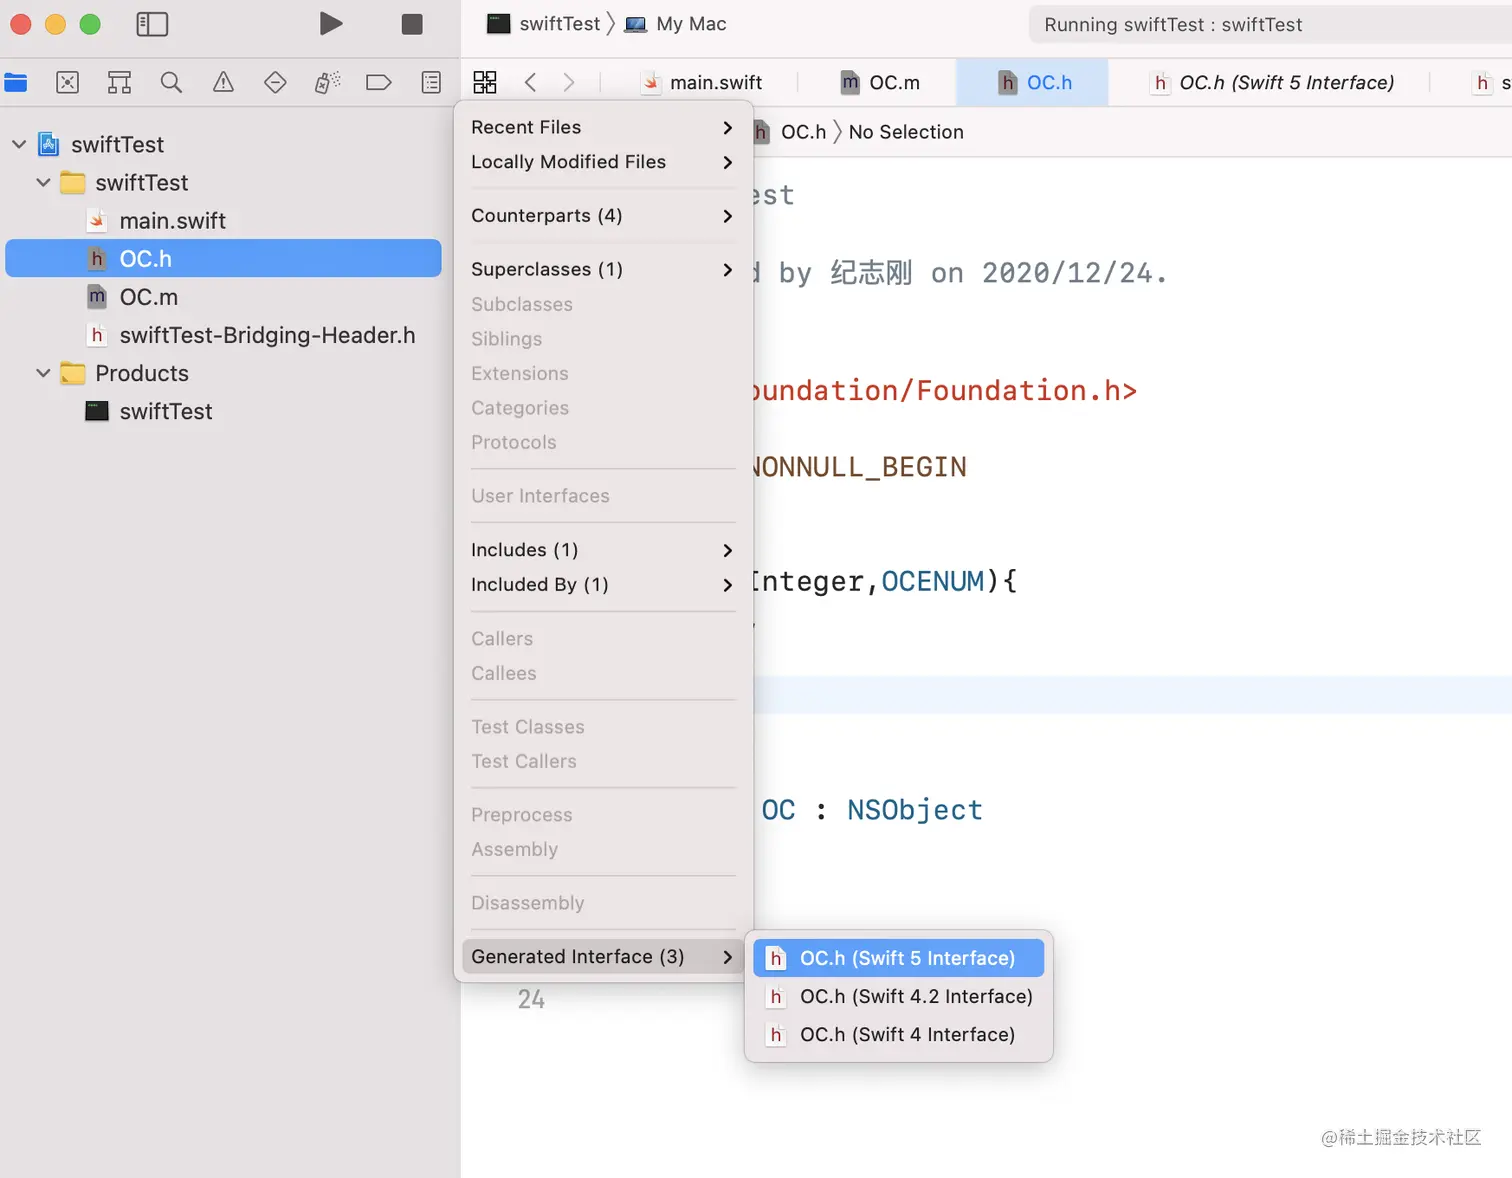
Task: Click the Related Items grid icon
Action: pos(485,82)
